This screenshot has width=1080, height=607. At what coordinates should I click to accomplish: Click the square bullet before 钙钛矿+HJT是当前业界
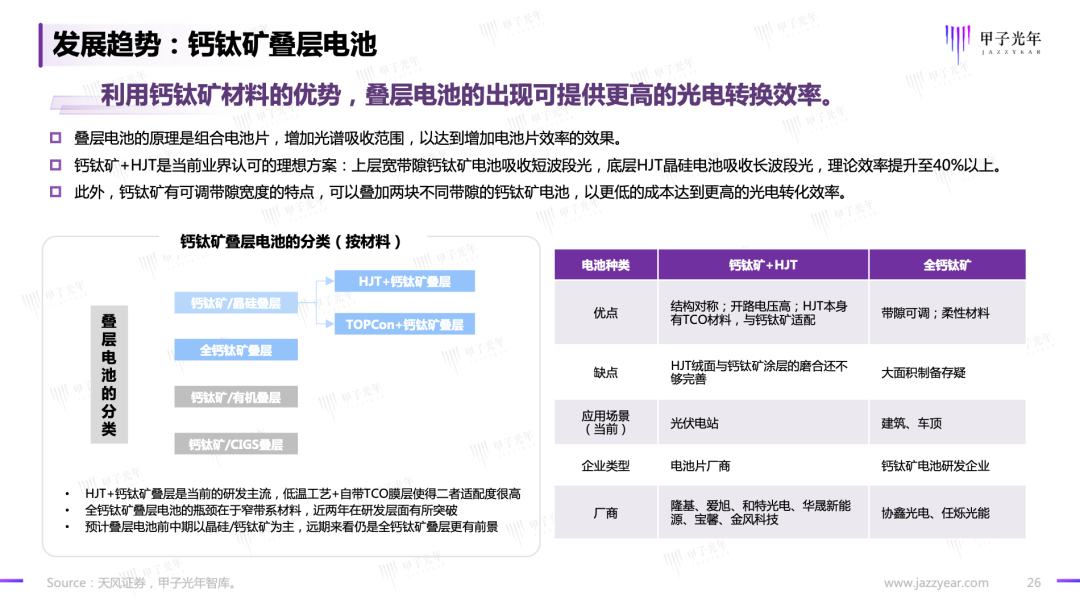click(x=56, y=165)
